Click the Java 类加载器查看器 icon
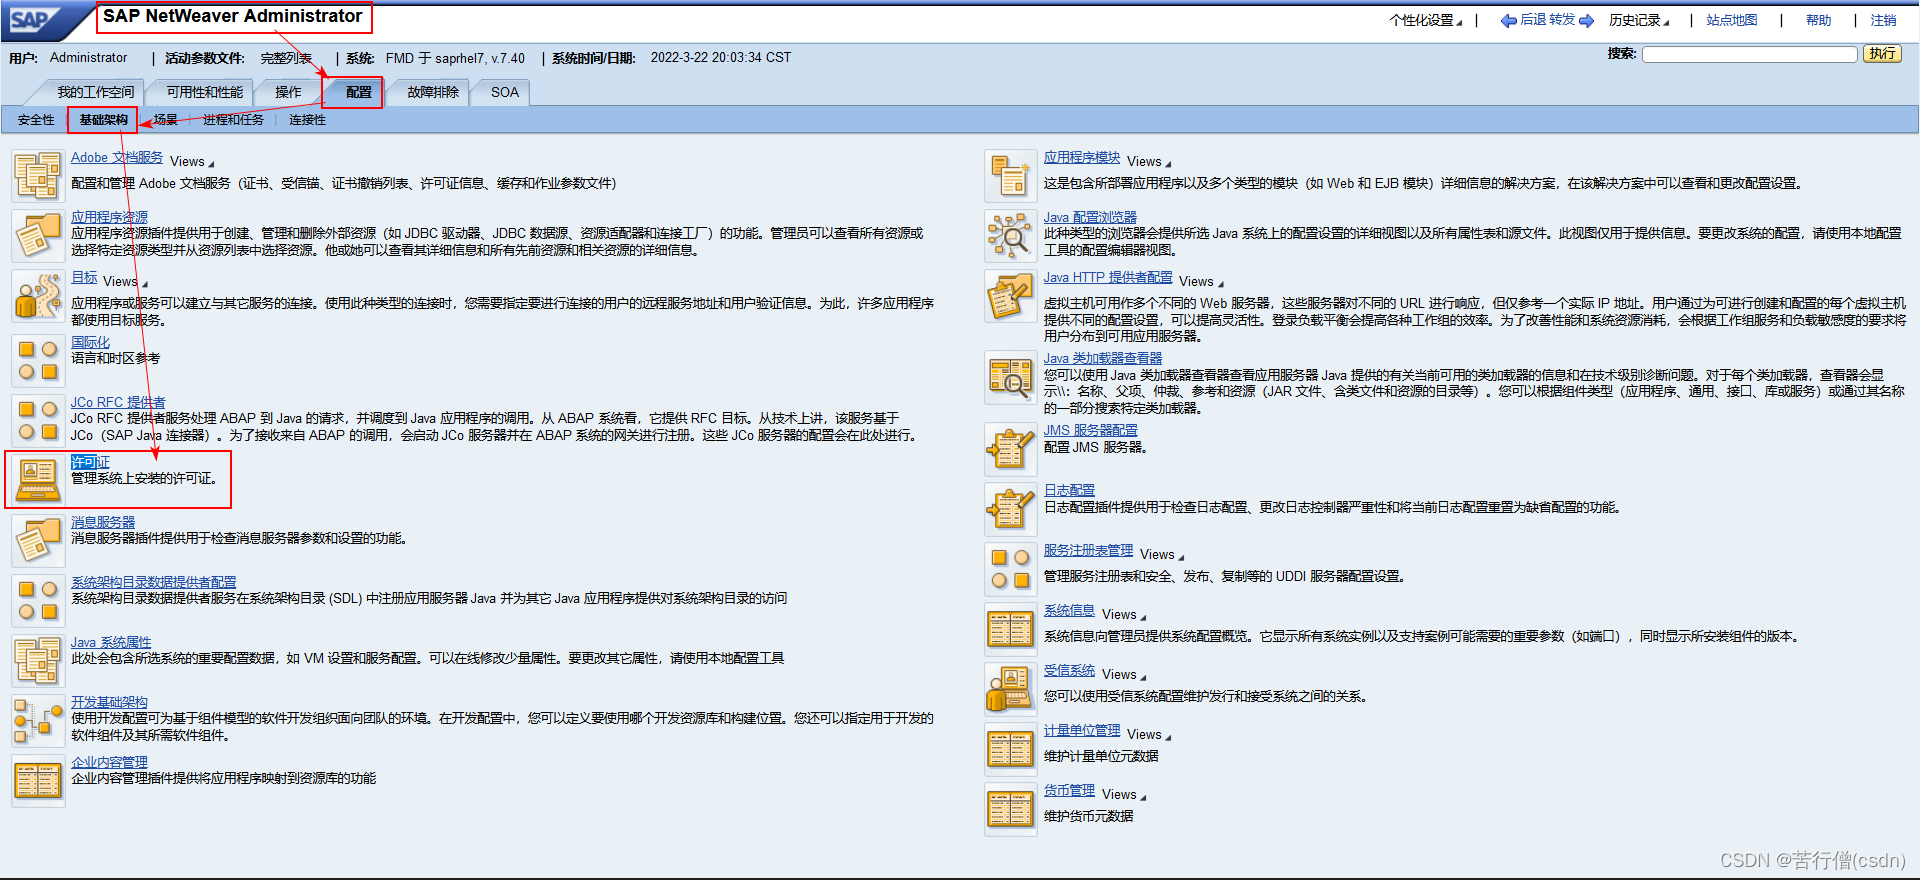This screenshot has height=880, width=1920. click(x=1010, y=377)
